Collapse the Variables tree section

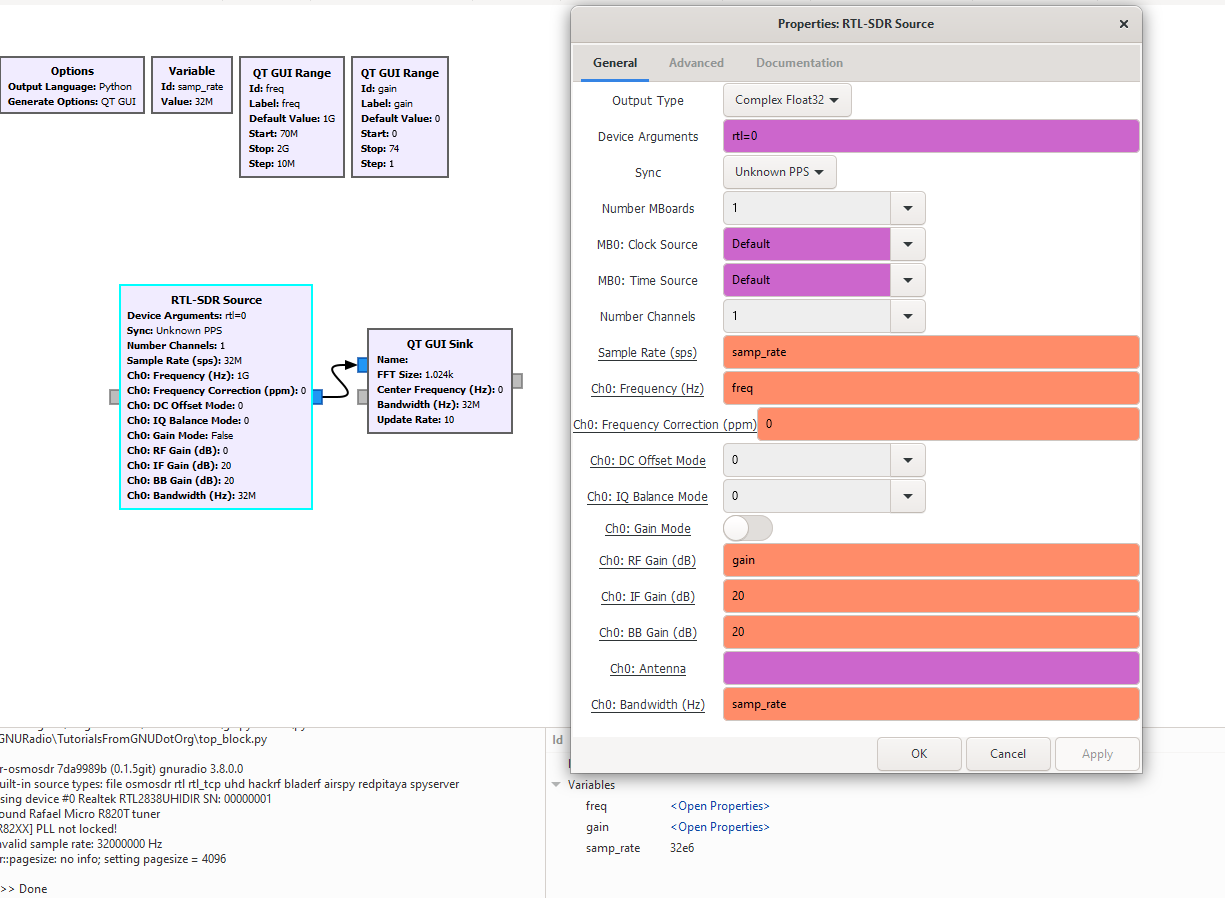pos(557,785)
